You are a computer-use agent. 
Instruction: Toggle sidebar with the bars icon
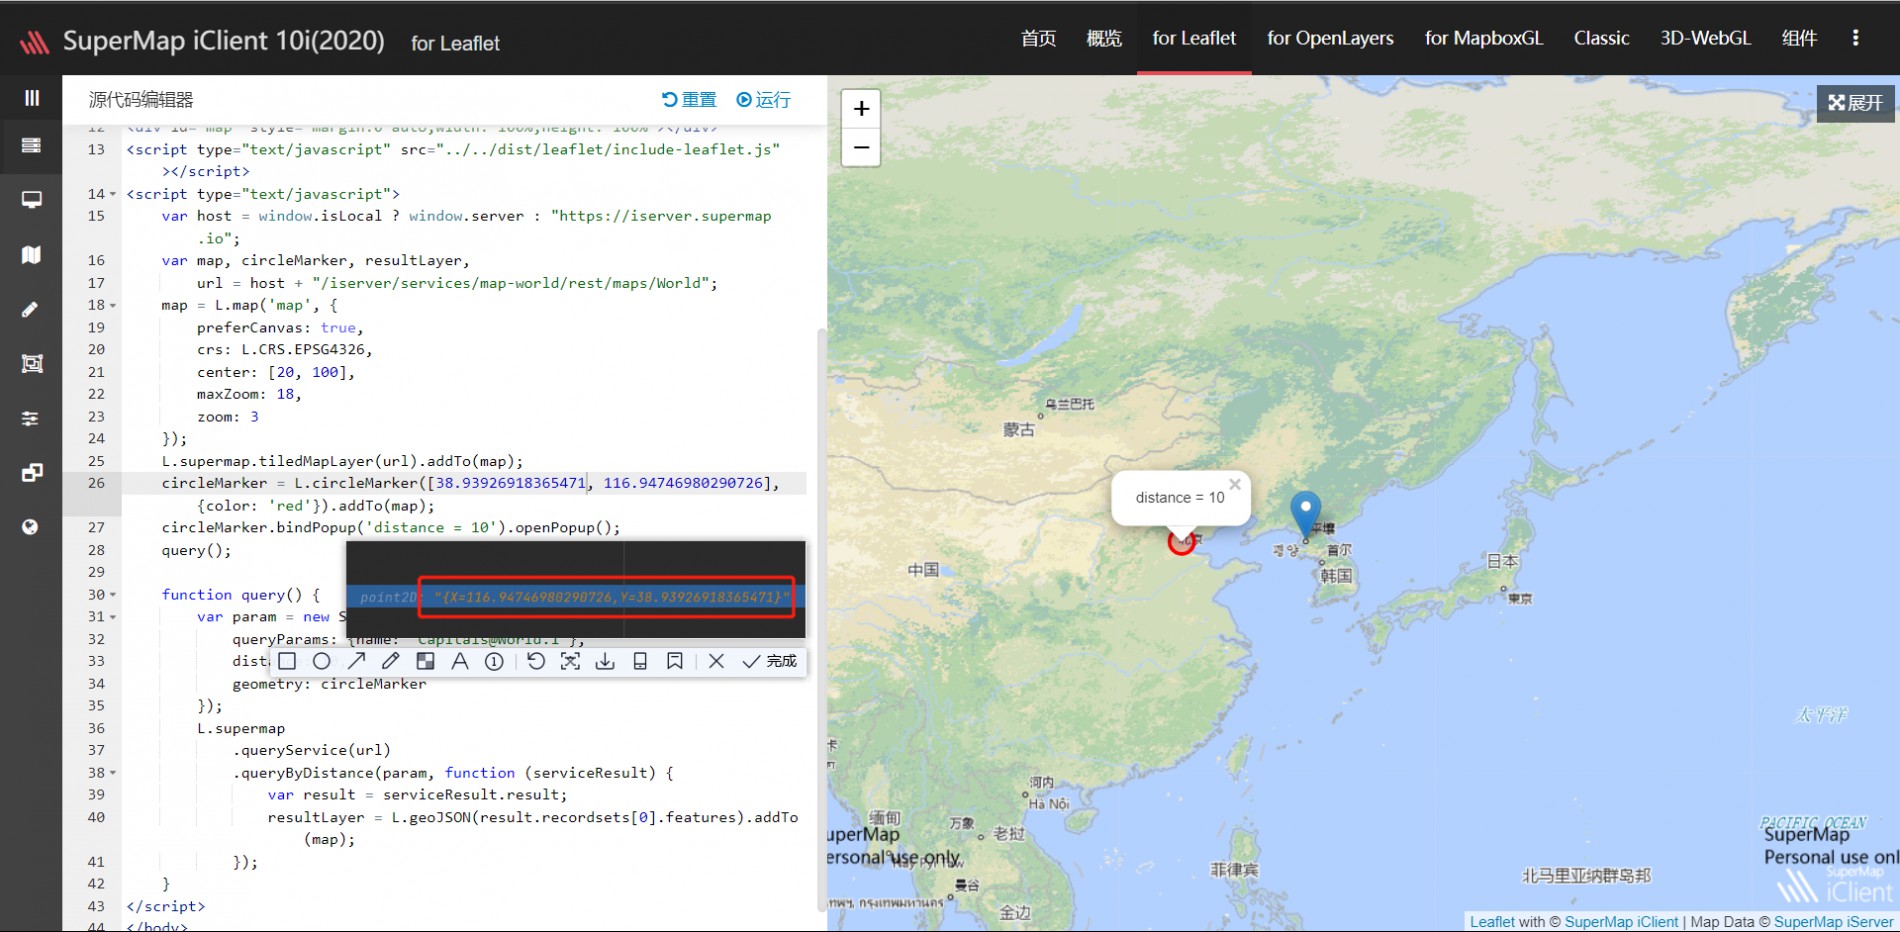32,98
